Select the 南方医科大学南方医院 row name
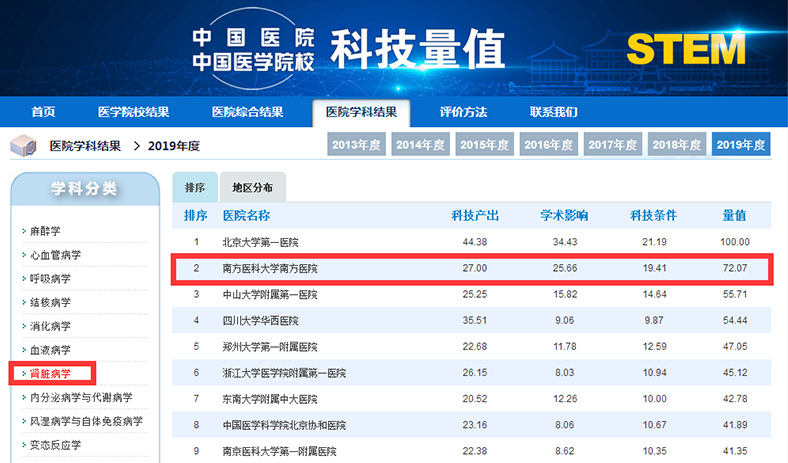Image resolution: width=788 pixels, height=463 pixels. pyautogui.click(x=270, y=268)
